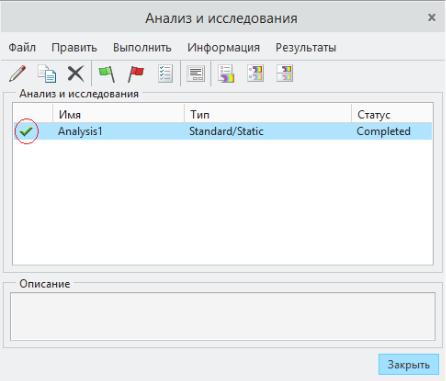Click the green check mark beside Analysis1
This screenshot has width=446, height=381.
pos(26,131)
